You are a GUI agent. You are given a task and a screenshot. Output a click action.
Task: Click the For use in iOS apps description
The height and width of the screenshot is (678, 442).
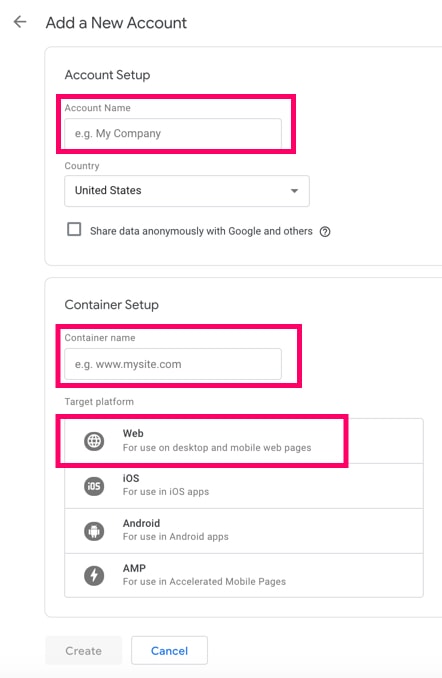coord(166,492)
